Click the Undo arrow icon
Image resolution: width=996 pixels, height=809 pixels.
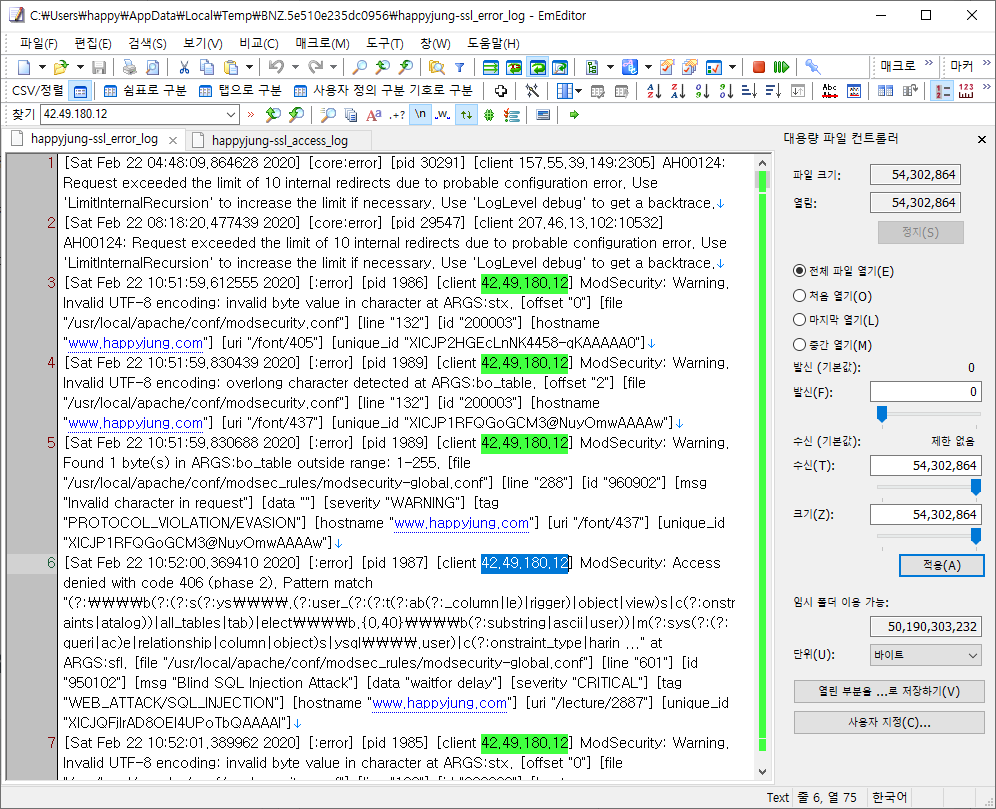click(x=275, y=67)
